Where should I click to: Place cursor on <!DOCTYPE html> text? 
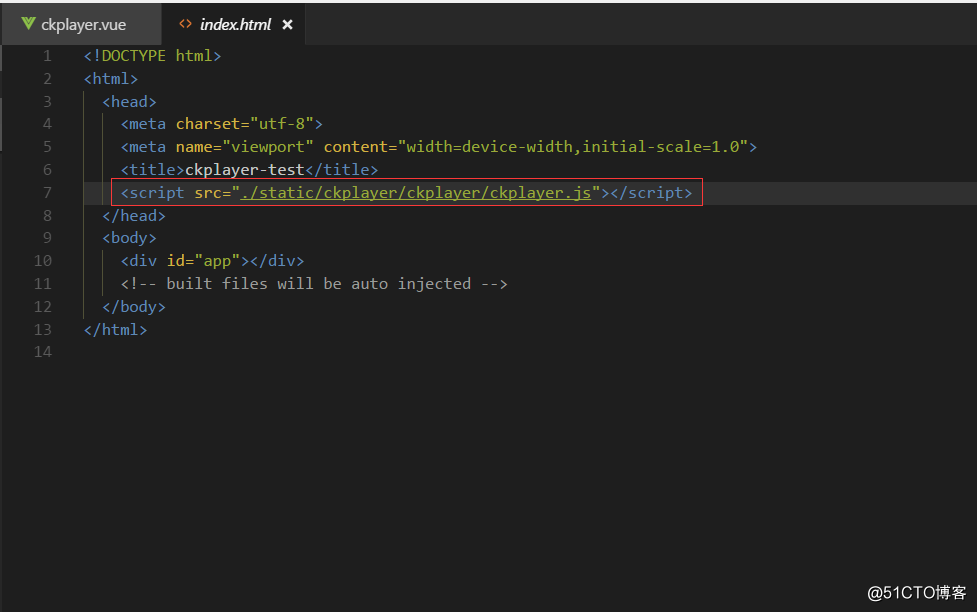point(153,56)
